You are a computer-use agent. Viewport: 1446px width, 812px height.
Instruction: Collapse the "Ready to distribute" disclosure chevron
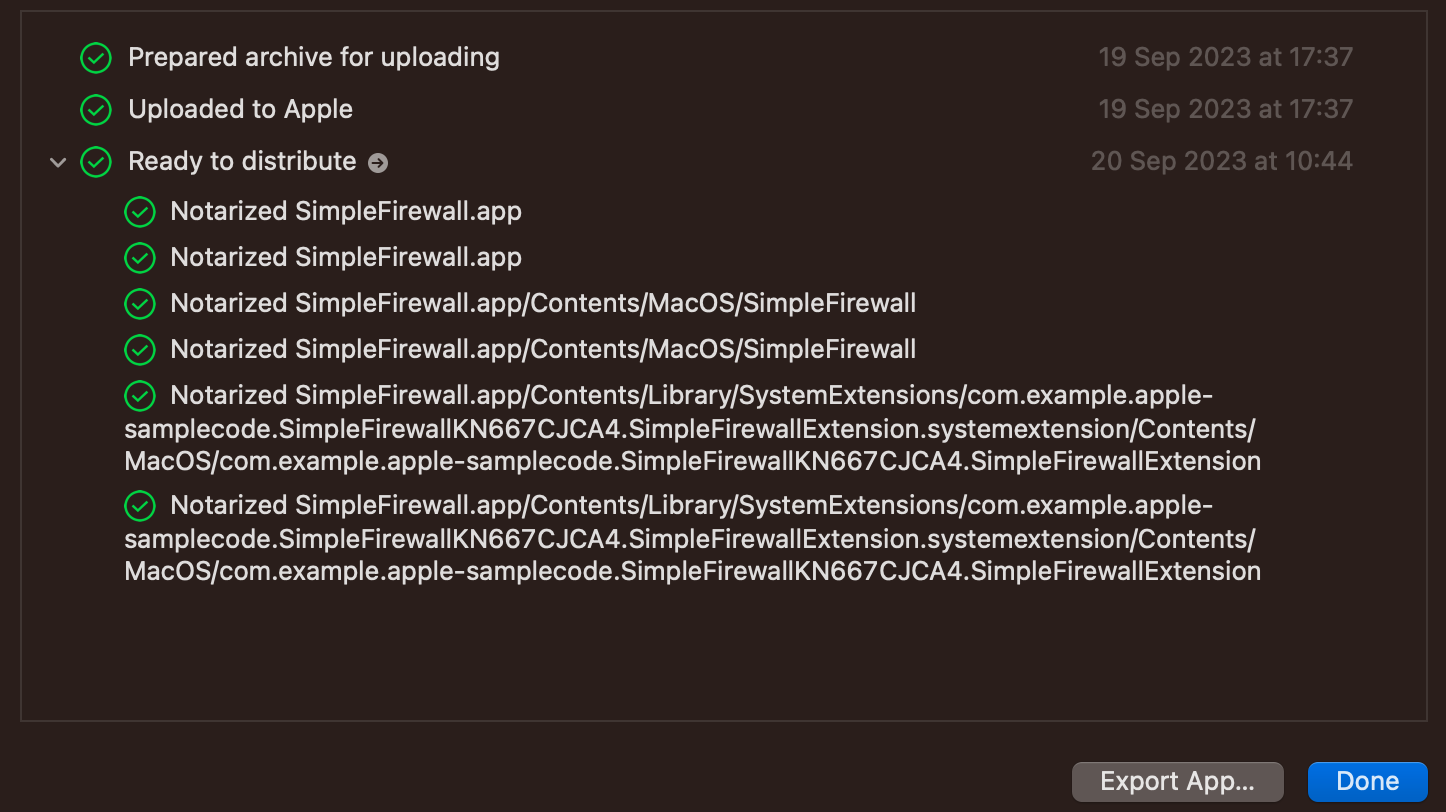tap(58, 162)
